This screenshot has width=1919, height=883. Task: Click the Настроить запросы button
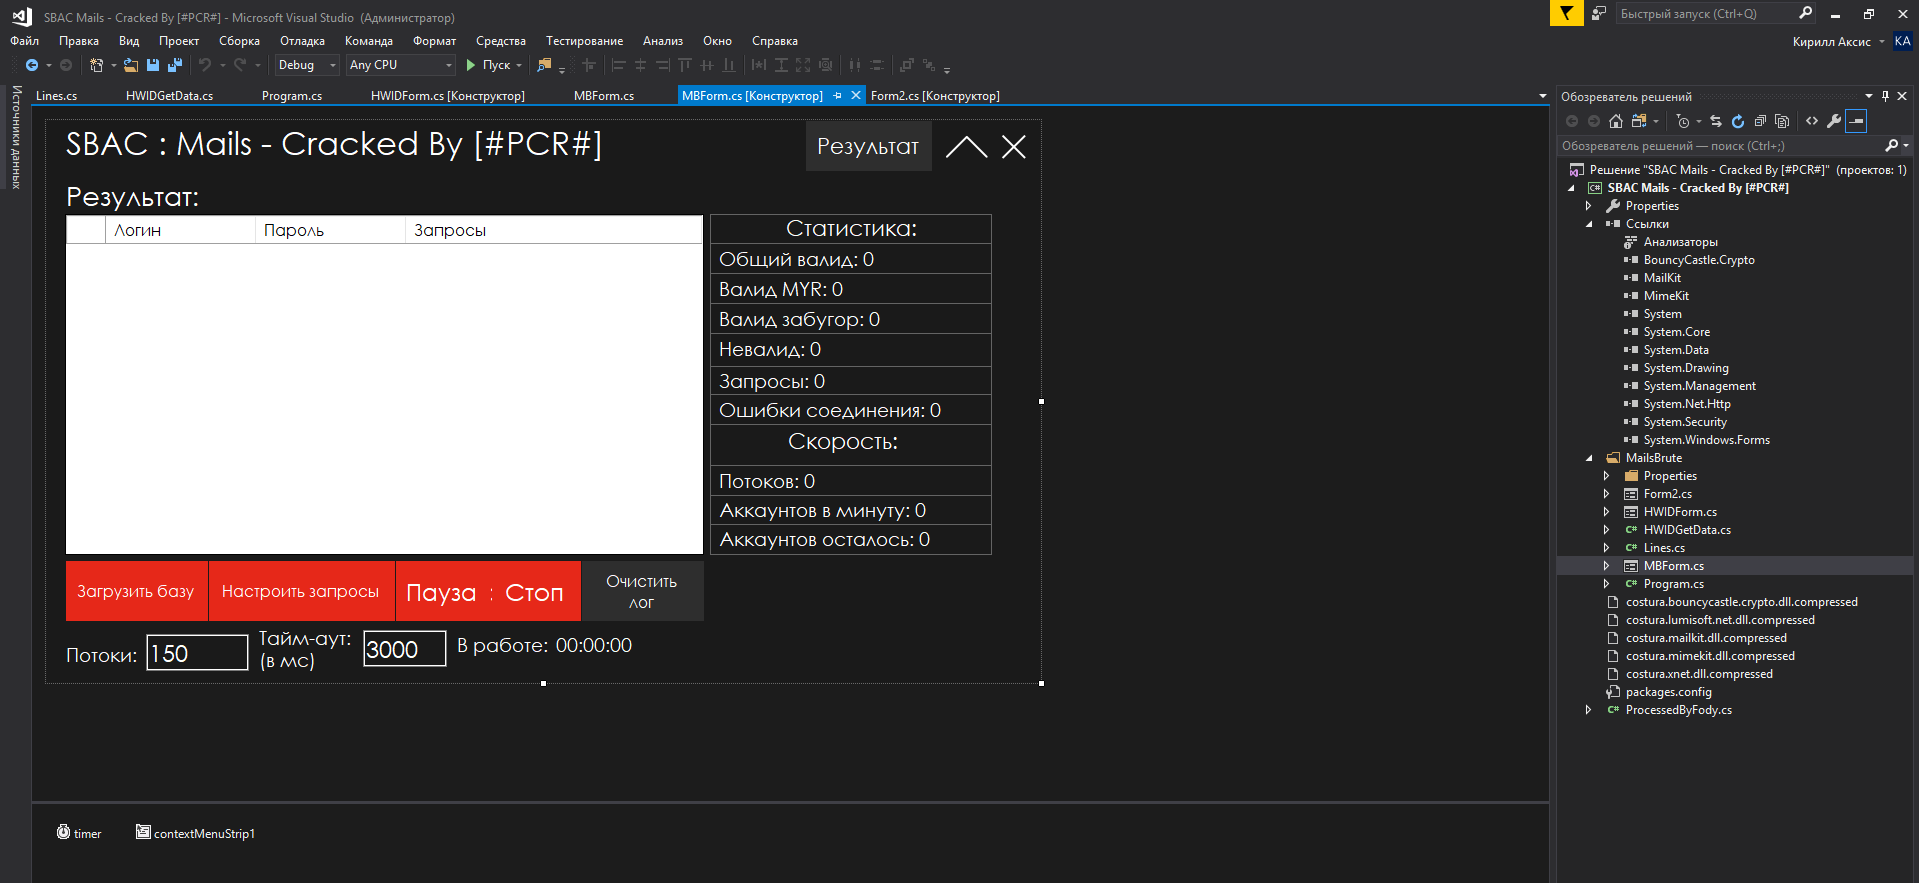pos(301,591)
